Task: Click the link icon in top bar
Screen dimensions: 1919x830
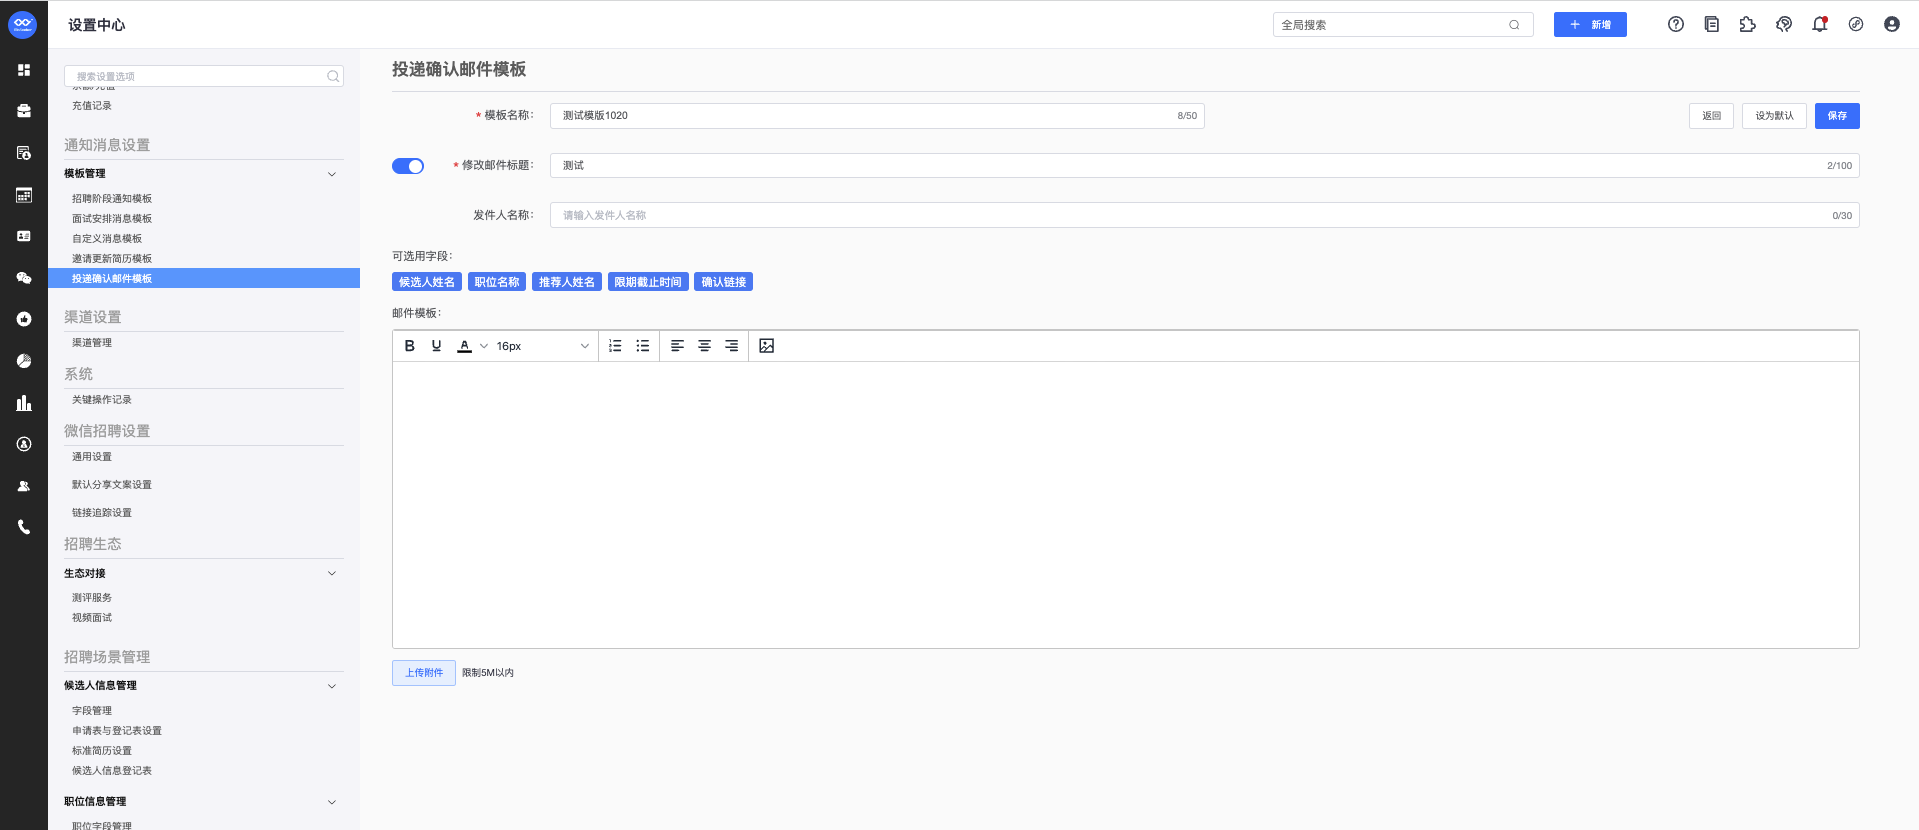Action: point(1856,24)
